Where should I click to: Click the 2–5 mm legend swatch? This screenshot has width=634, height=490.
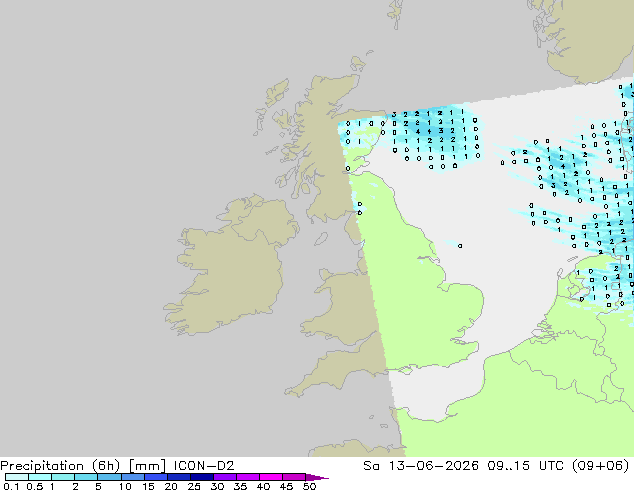pos(86,477)
